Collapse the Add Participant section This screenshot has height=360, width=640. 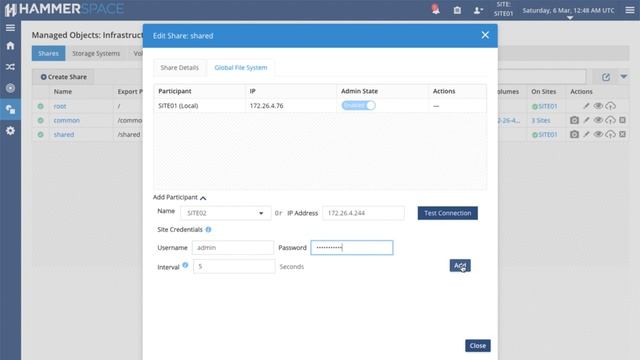[180, 198]
